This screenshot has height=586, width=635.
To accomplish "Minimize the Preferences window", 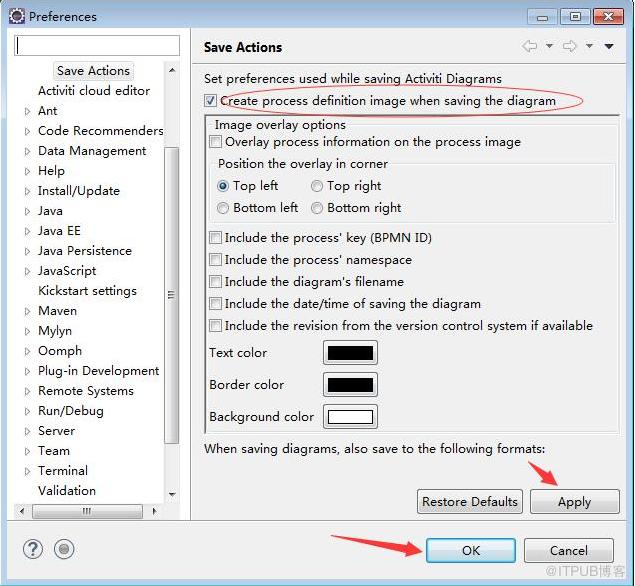I will 543,17.
